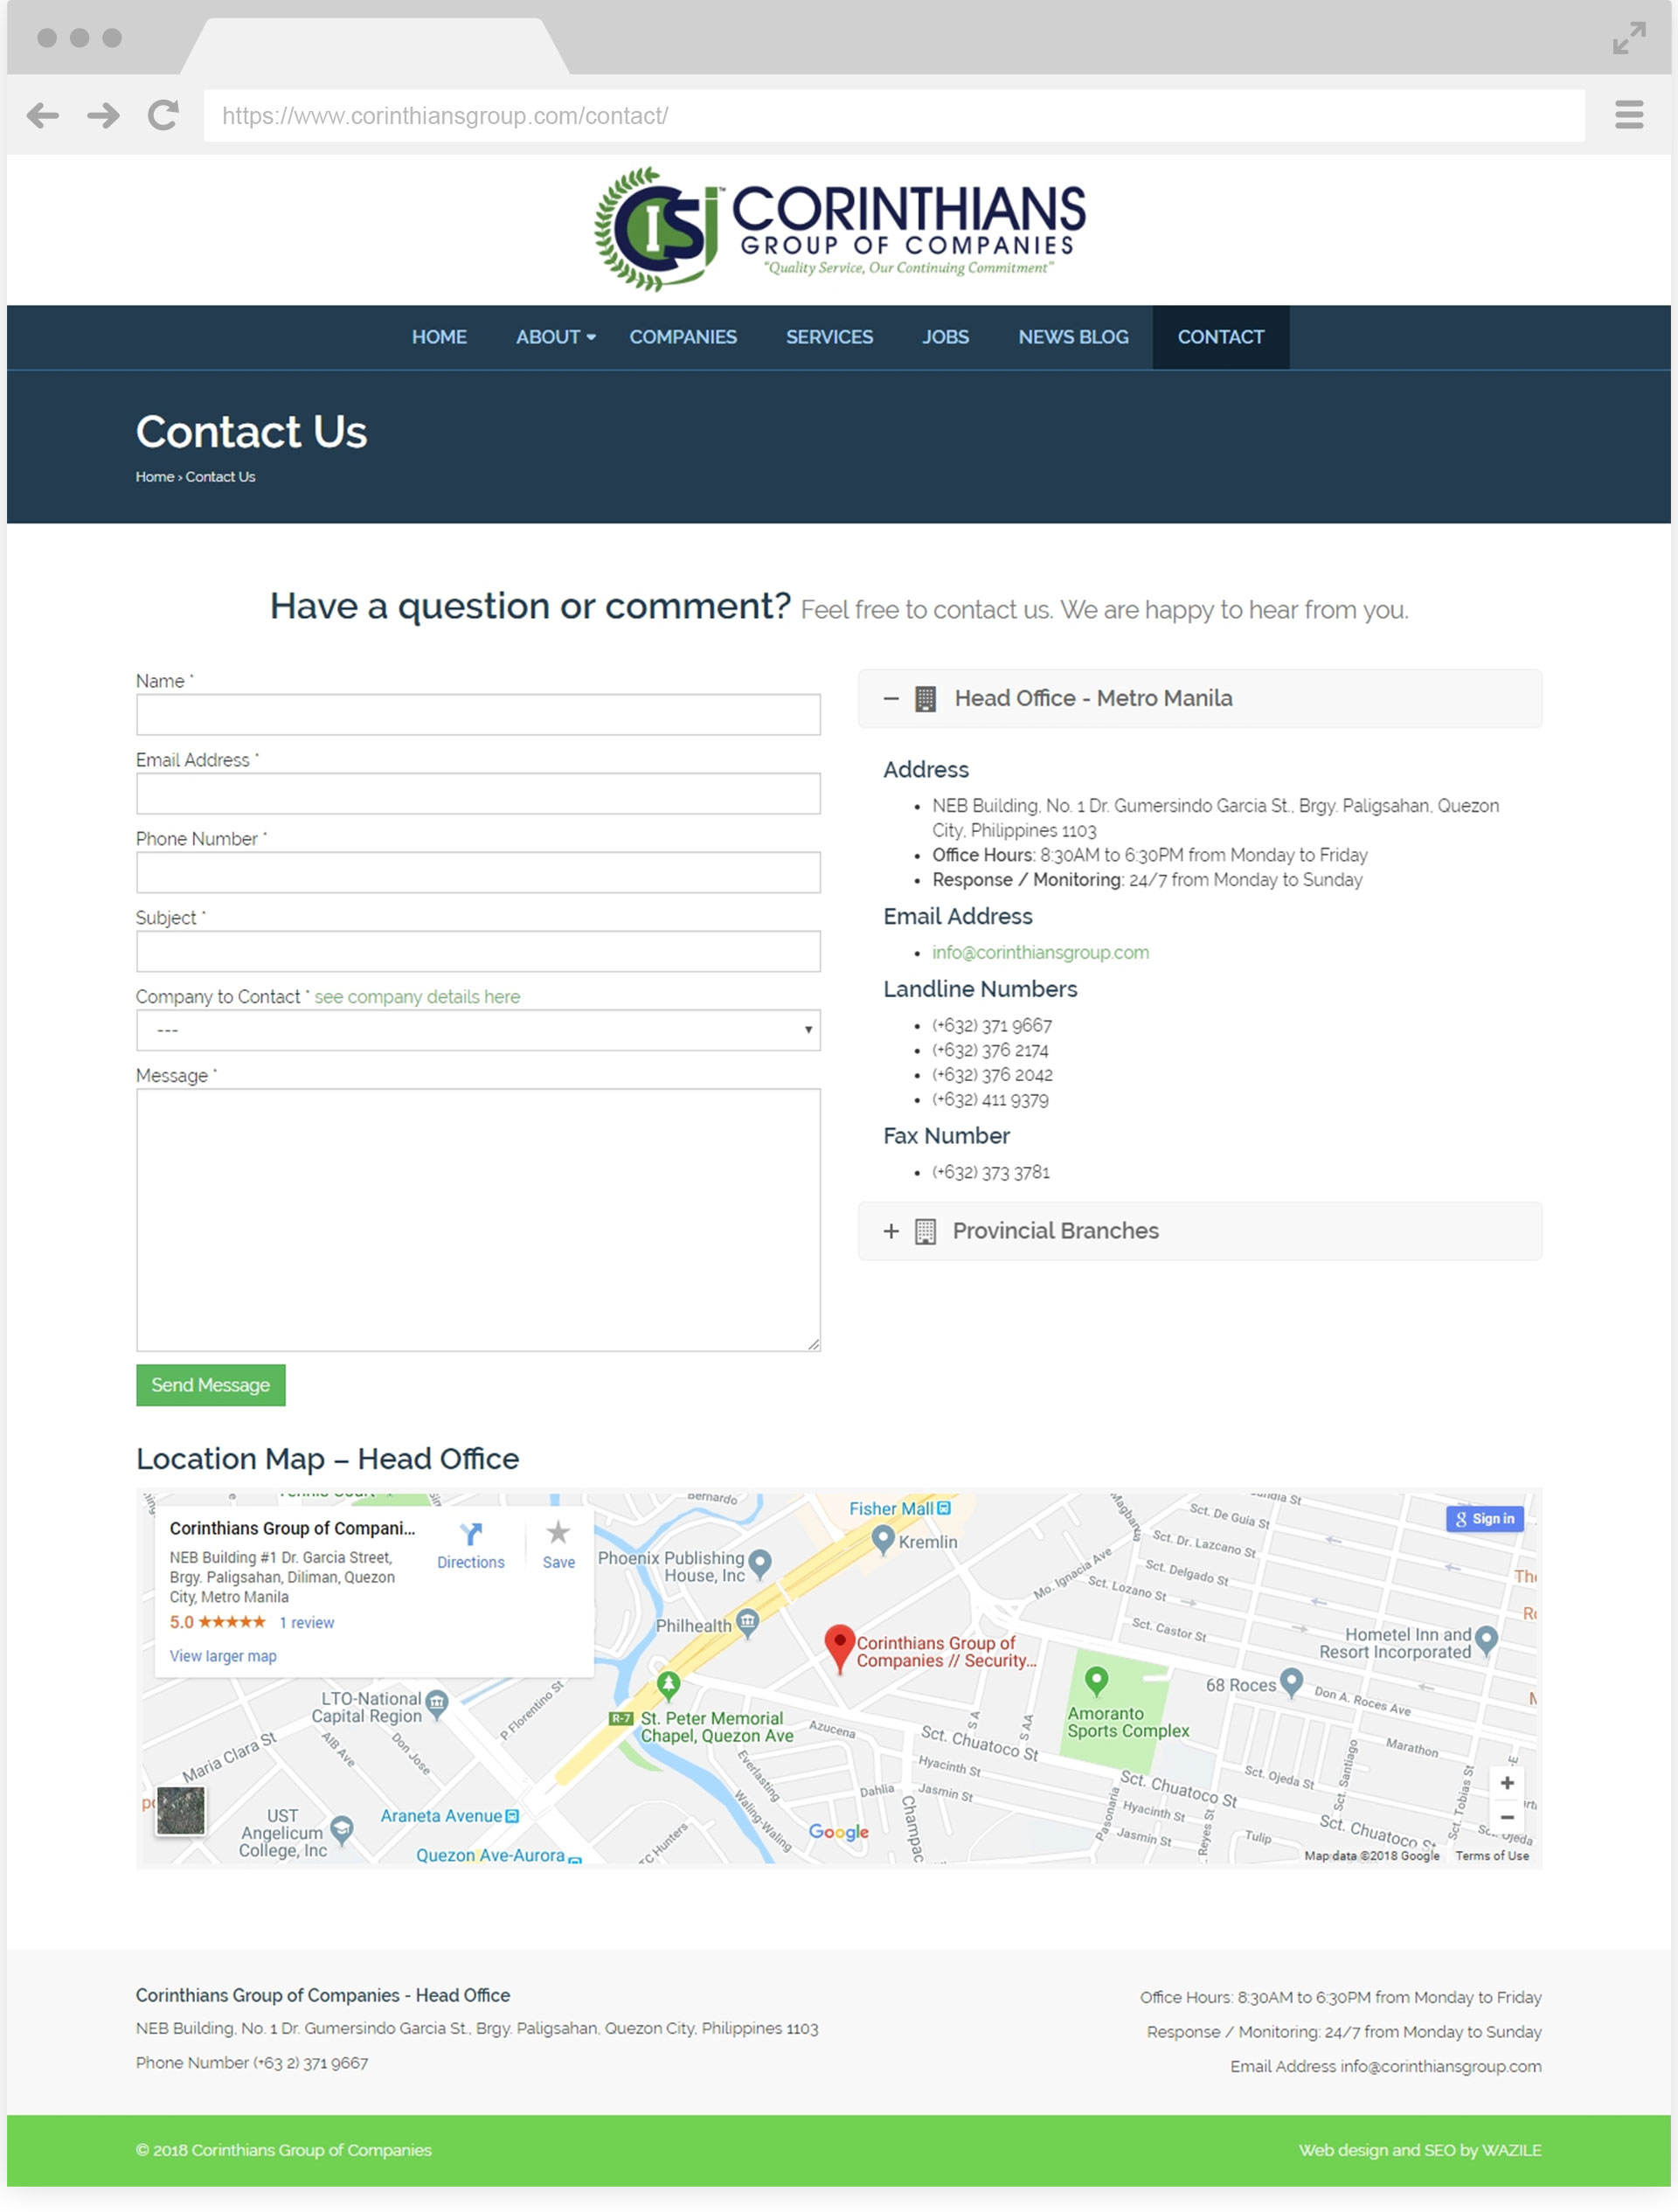Click the browser back arrow
This screenshot has width=1678, height=2212.
(42, 116)
